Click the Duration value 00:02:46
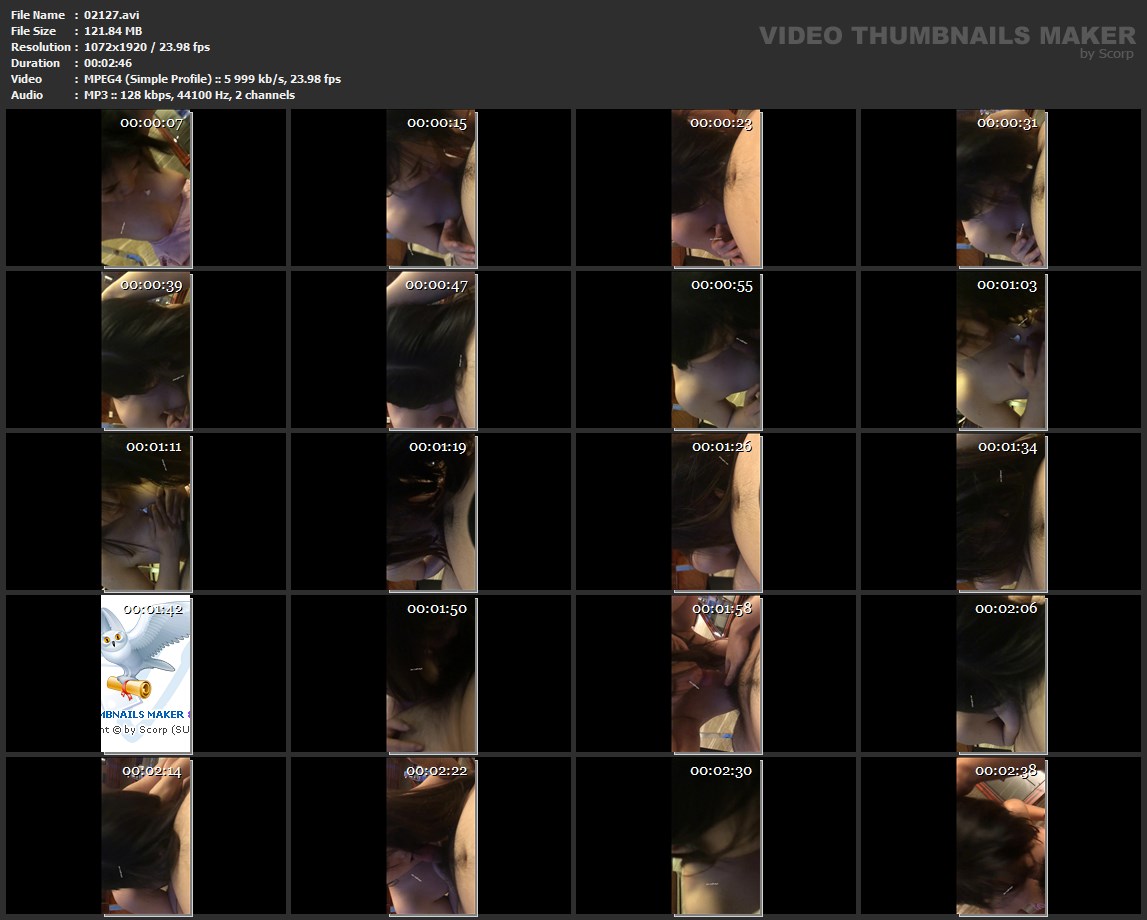 point(108,63)
